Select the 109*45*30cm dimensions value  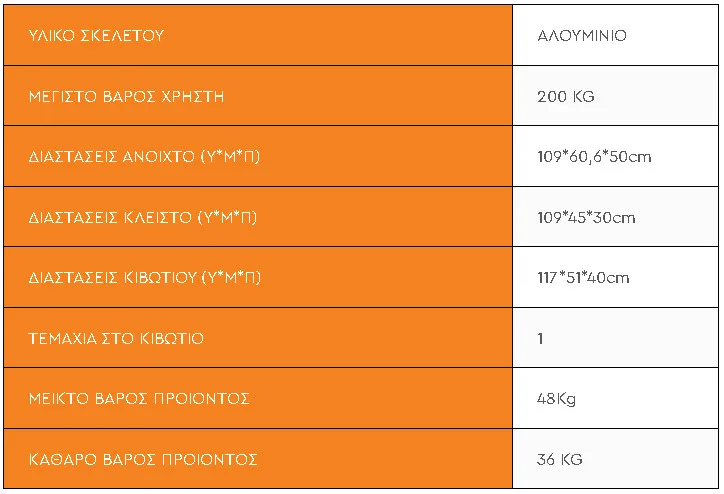click(586, 217)
